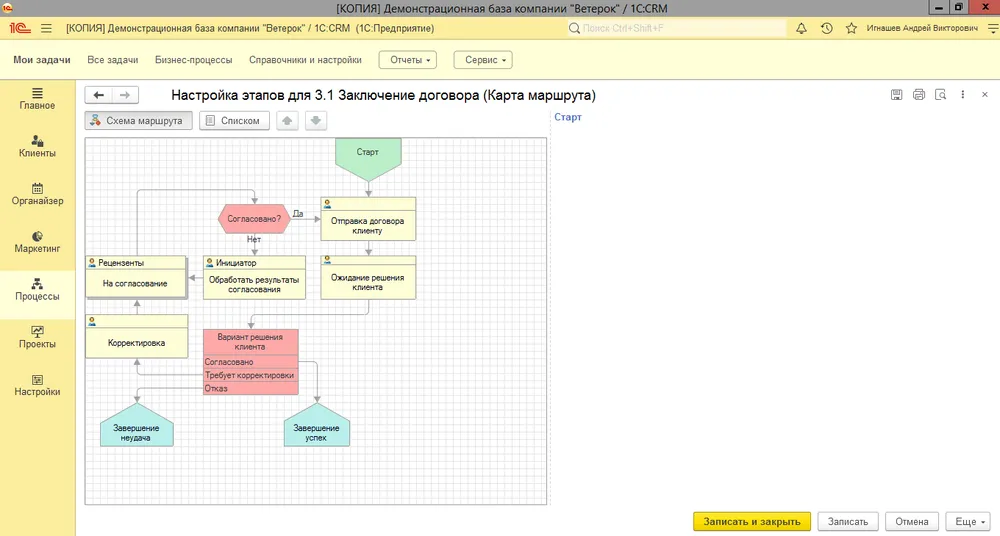Switch to Схема маршрута view
The image size is (1000, 536).
click(x=138, y=121)
